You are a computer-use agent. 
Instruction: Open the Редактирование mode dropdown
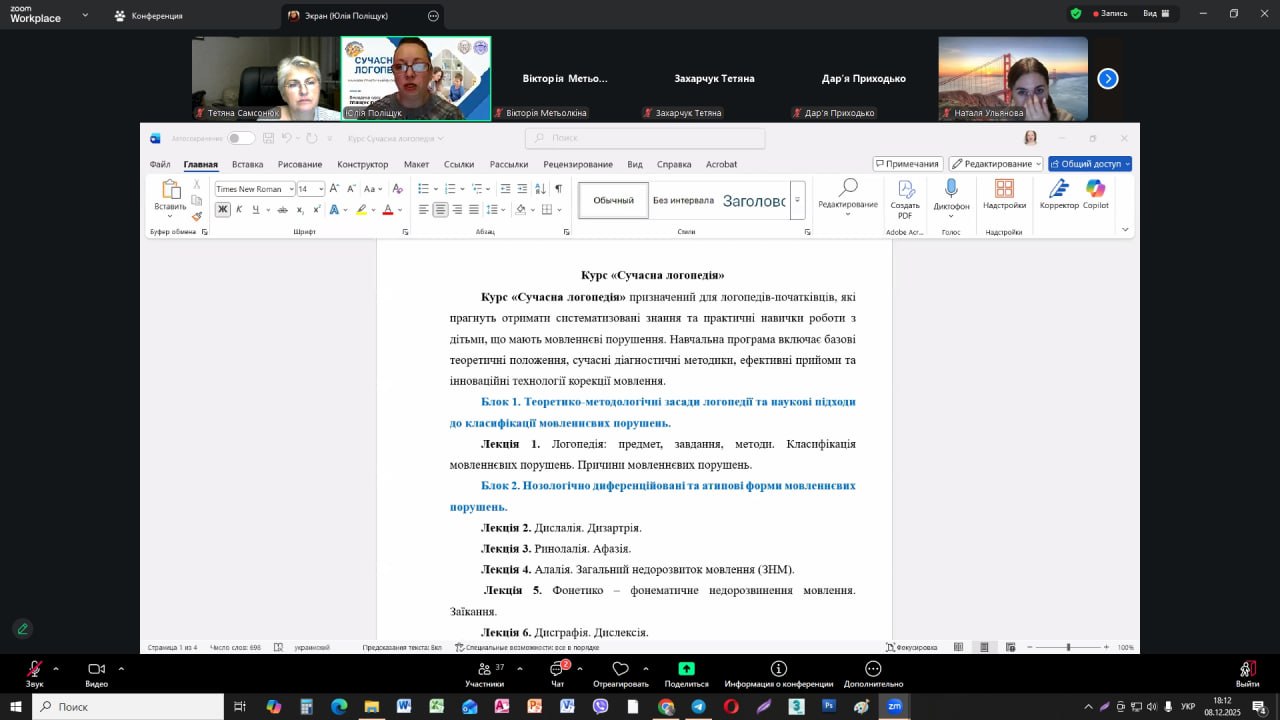[995, 164]
